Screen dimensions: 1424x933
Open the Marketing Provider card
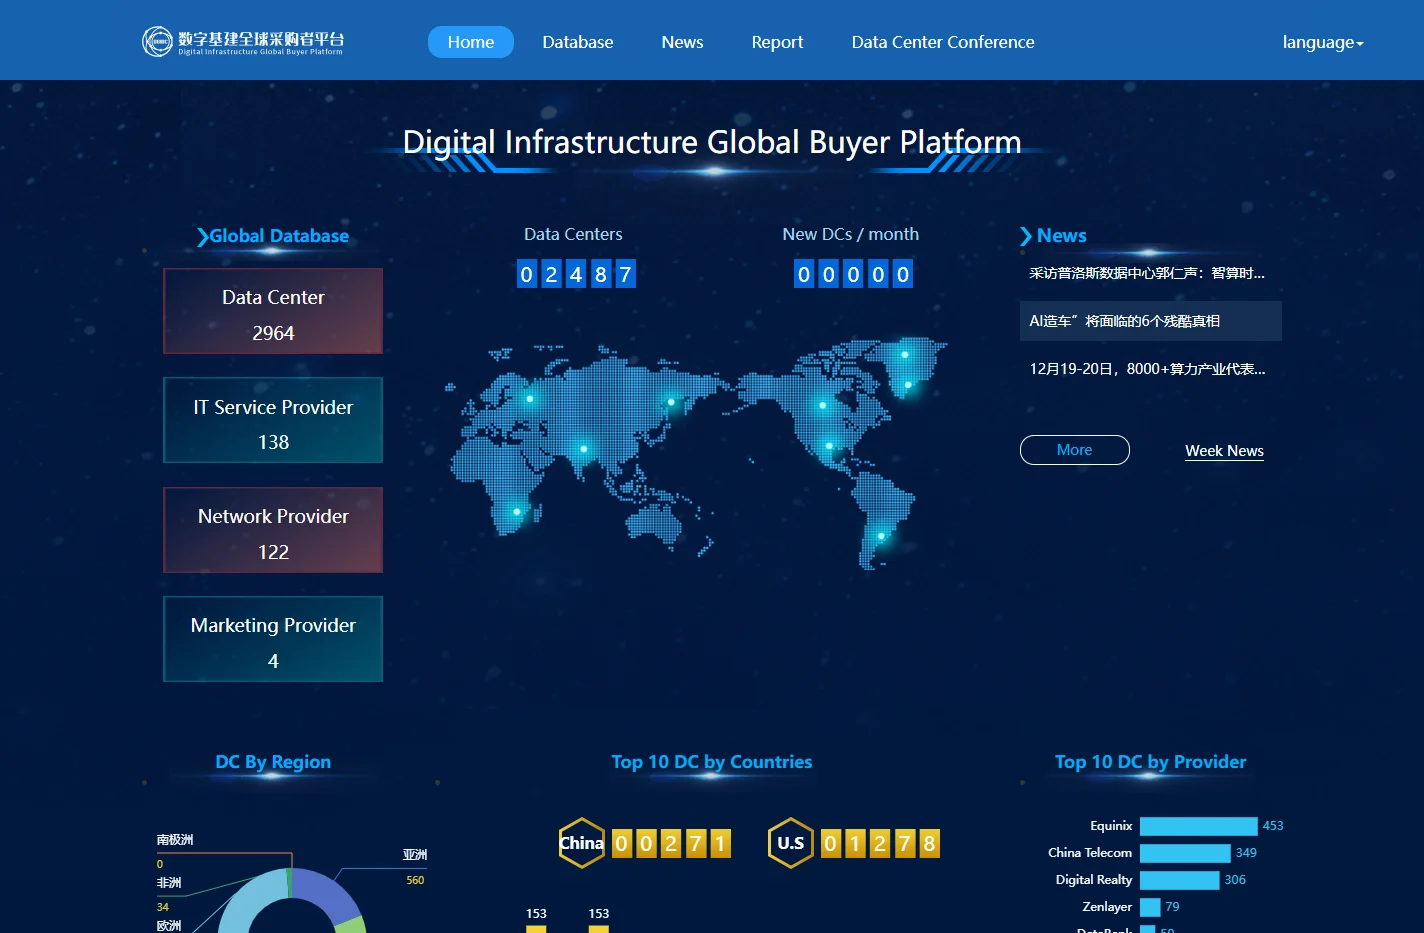(x=273, y=639)
